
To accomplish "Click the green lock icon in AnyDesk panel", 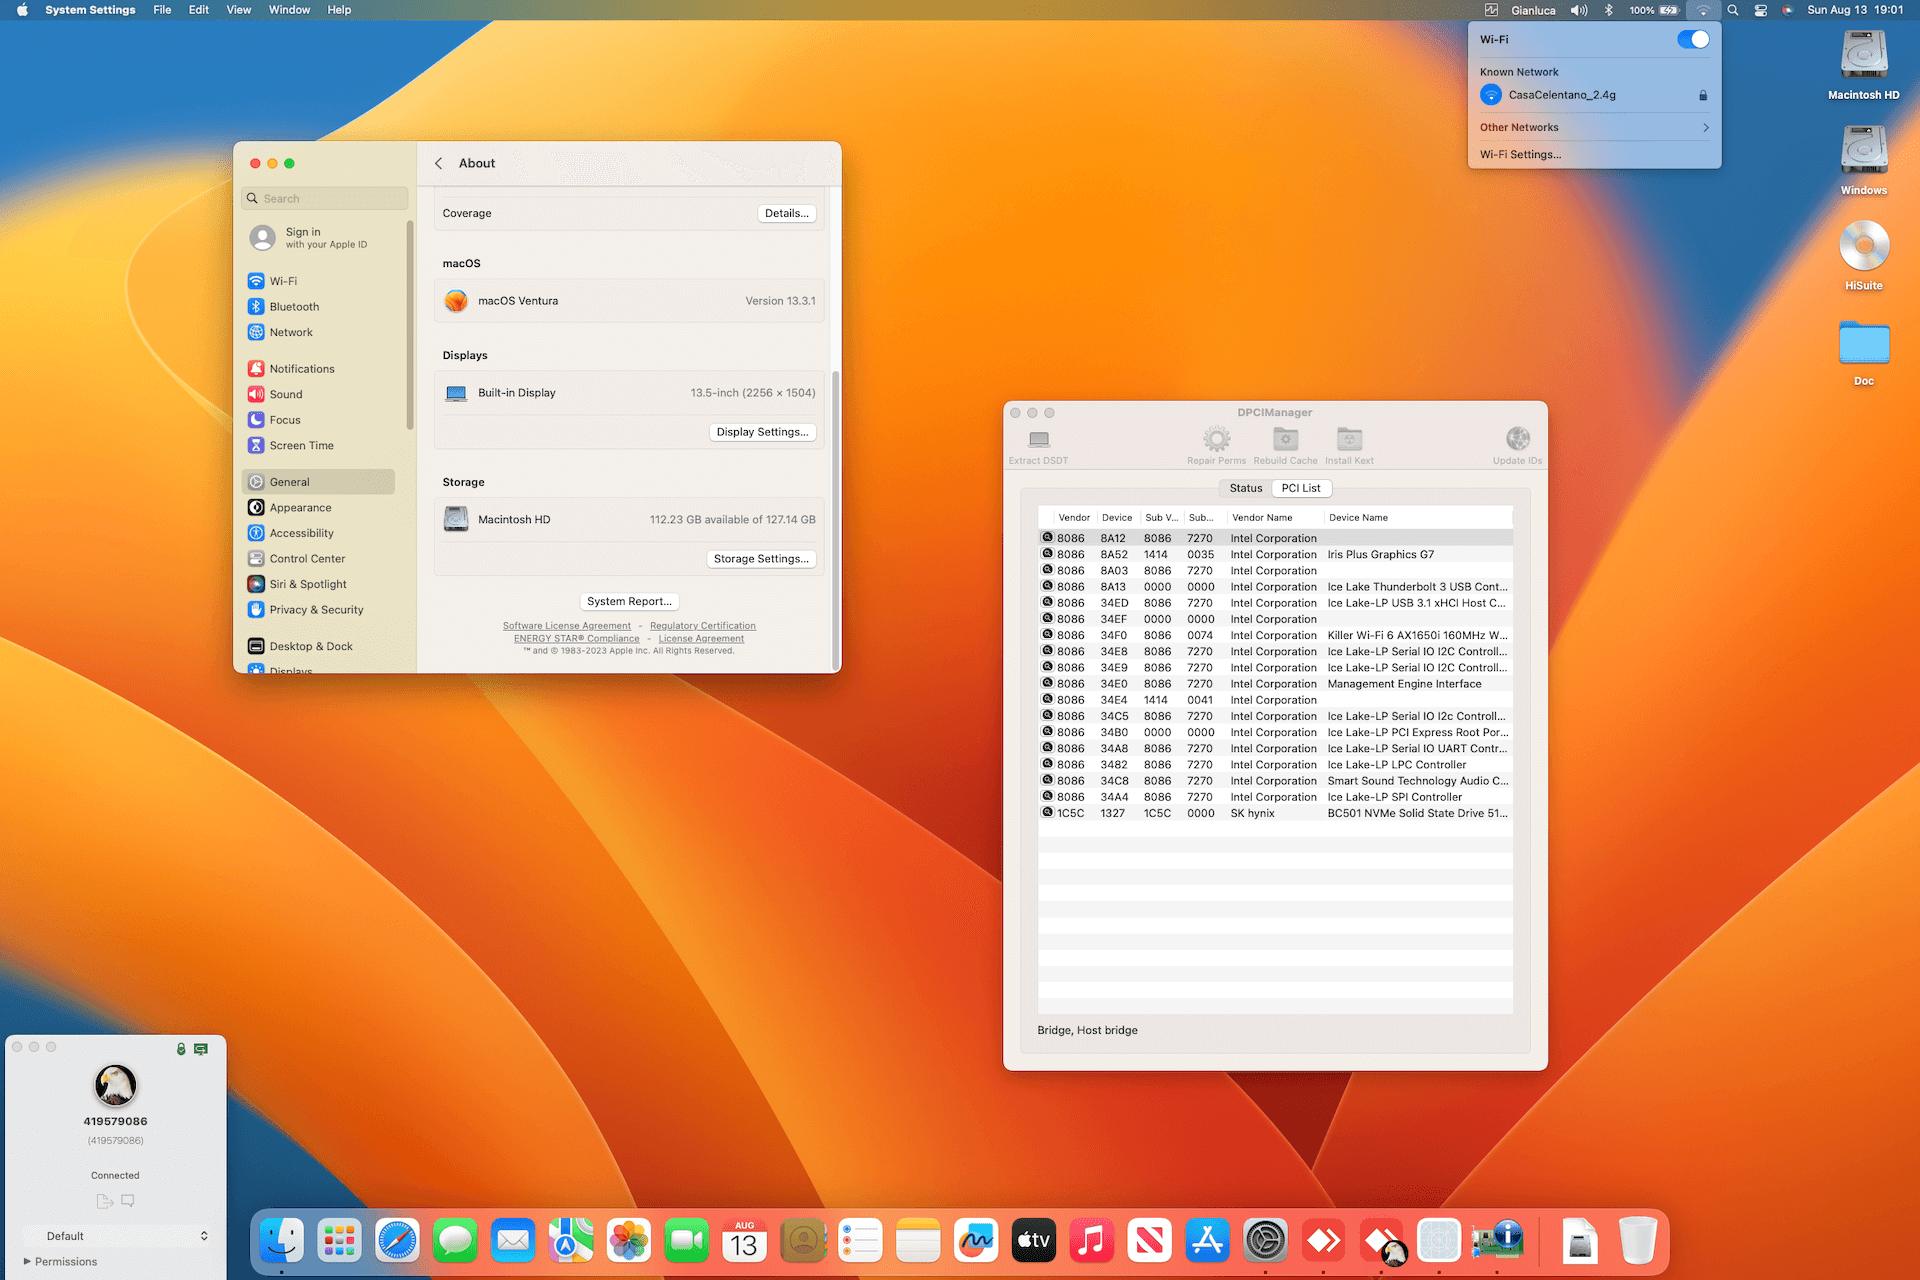I will [181, 1049].
